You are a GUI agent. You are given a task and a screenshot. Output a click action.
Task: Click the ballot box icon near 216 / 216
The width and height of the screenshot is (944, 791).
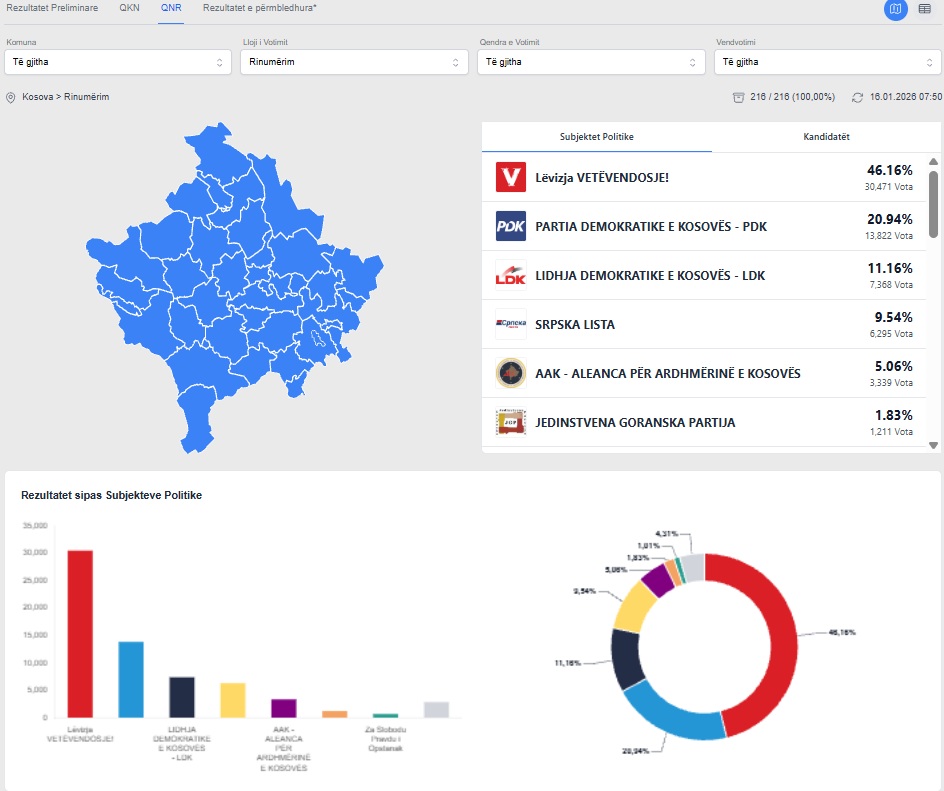tap(738, 97)
